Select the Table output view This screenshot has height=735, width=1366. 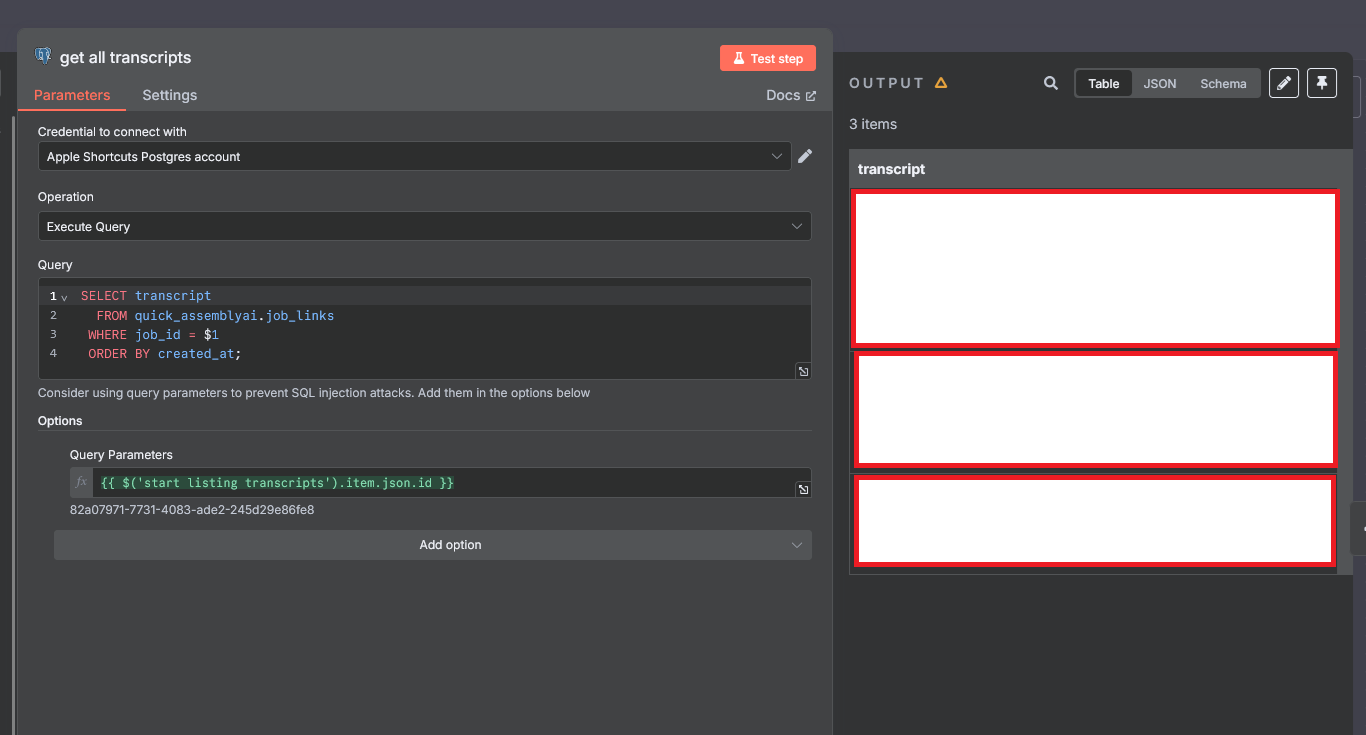click(x=1104, y=83)
